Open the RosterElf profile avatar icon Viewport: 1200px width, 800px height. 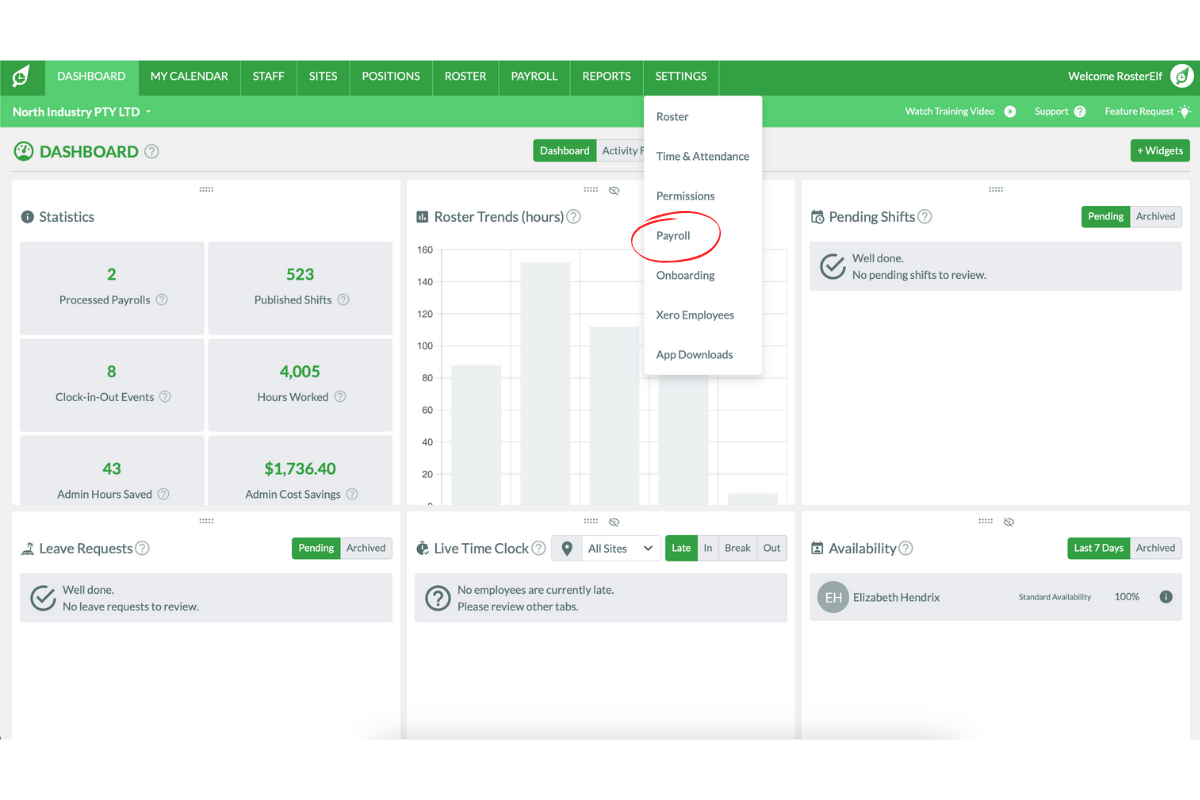(1182, 76)
